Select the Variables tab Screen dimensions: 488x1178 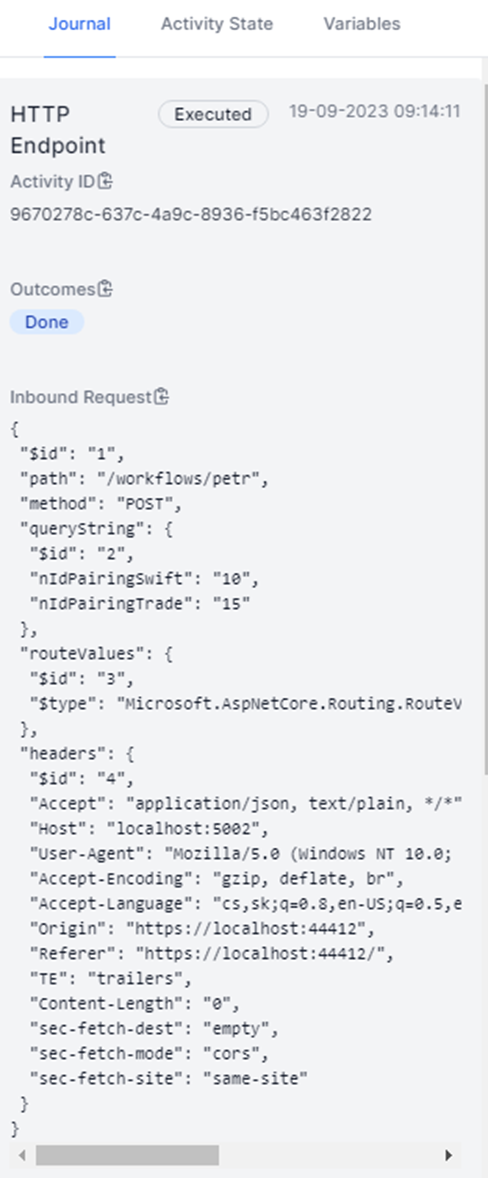click(x=362, y=24)
